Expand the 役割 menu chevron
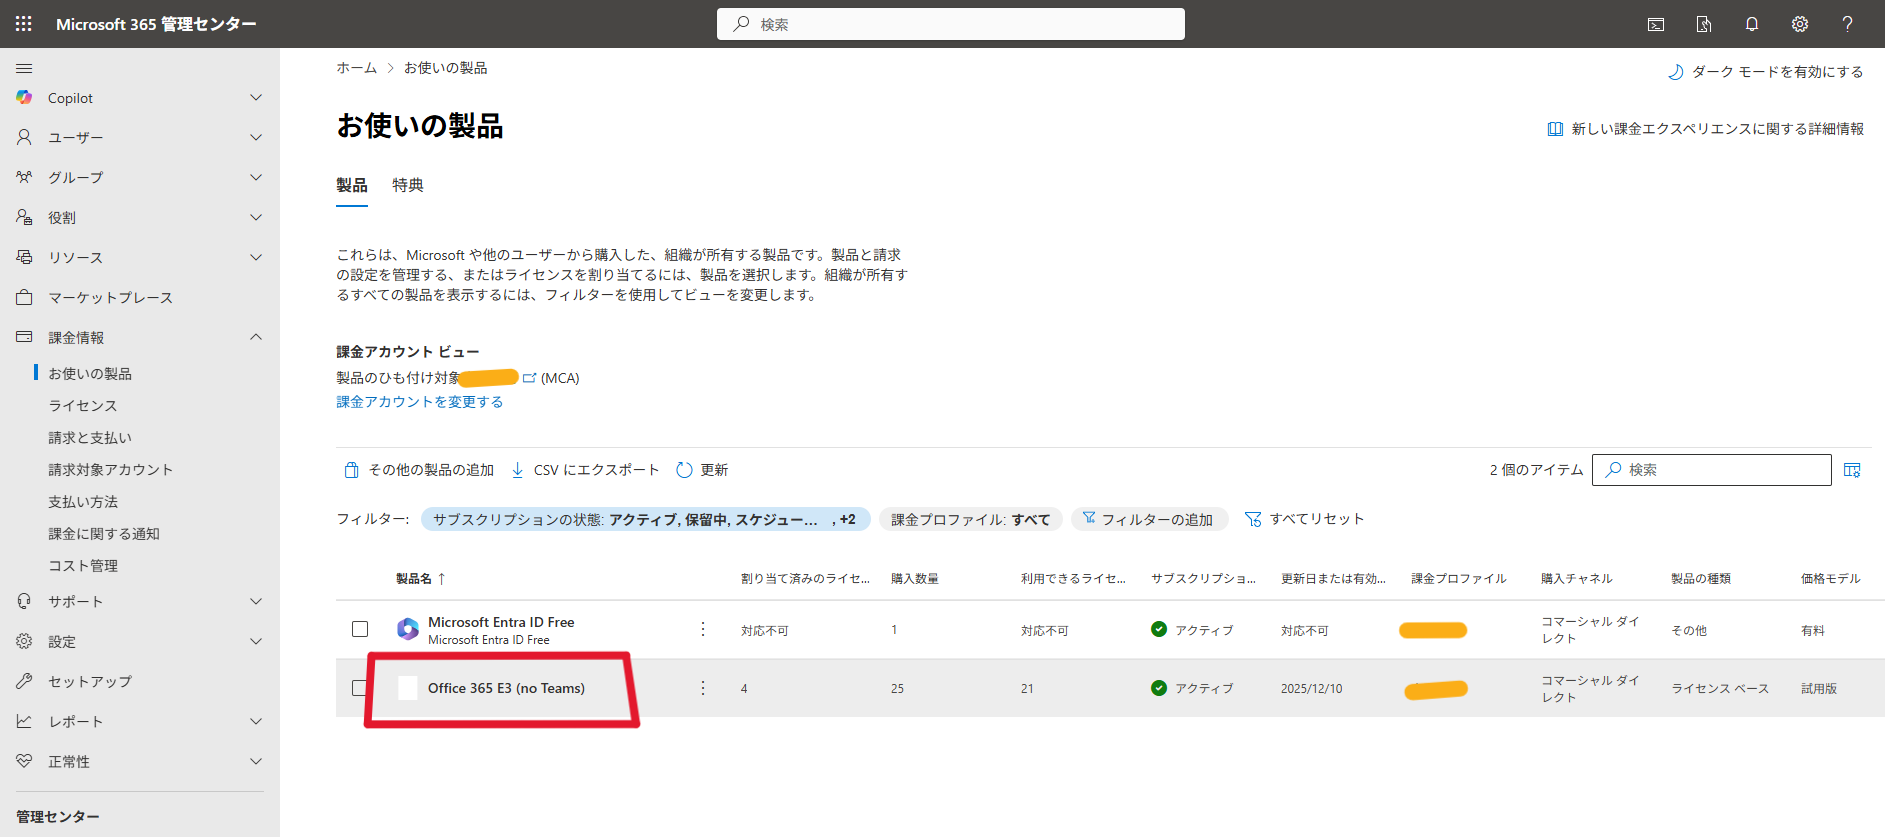The image size is (1885, 837). click(256, 217)
